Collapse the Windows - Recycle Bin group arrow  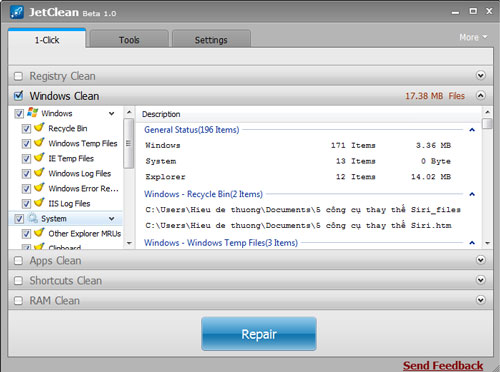472,194
